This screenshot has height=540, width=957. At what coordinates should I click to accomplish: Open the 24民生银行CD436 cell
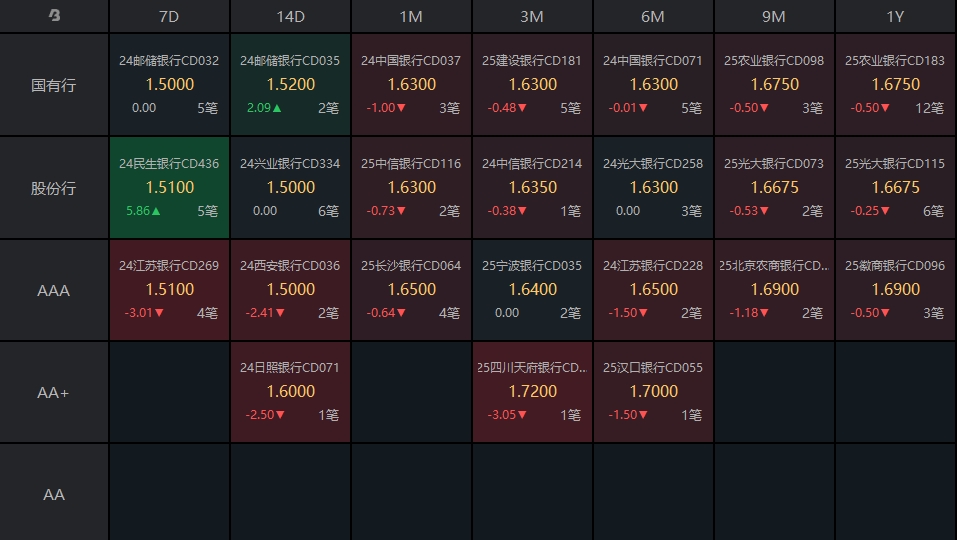pyautogui.click(x=169, y=187)
